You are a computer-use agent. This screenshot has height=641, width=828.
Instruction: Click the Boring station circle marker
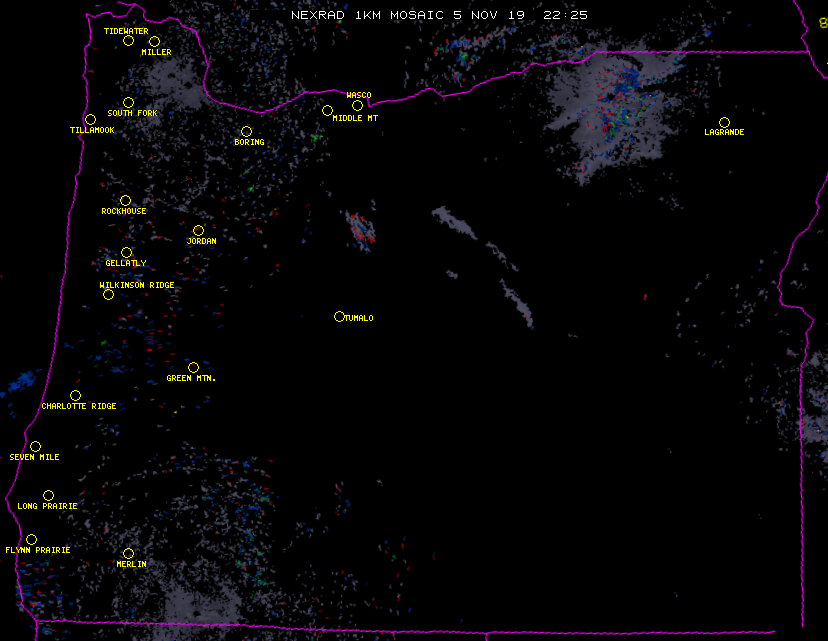click(x=246, y=132)
